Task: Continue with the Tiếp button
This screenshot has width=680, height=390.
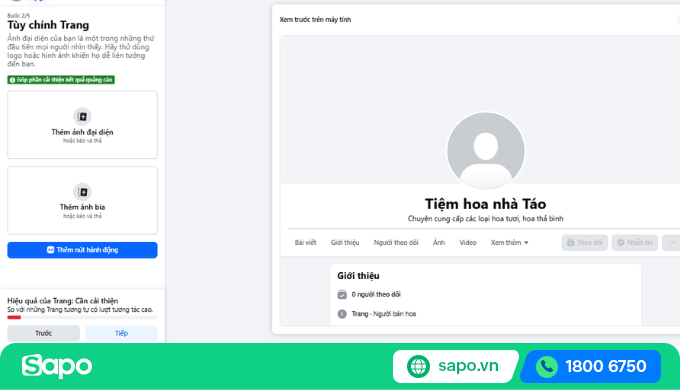Action: [x=121, y=333]
